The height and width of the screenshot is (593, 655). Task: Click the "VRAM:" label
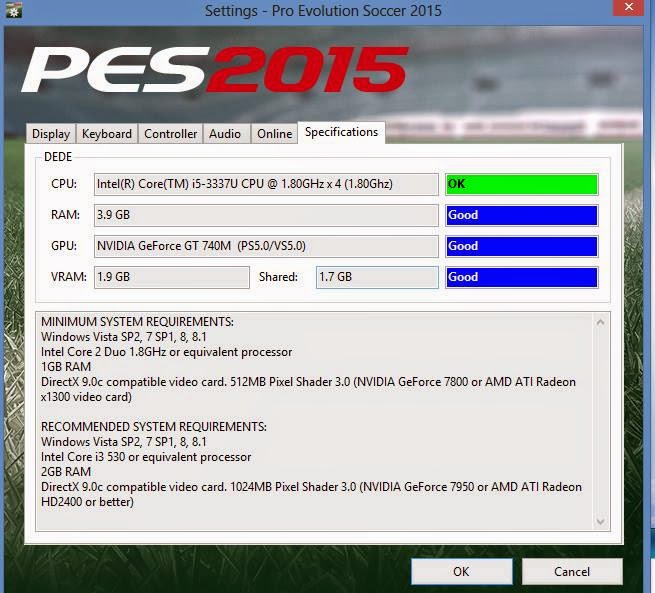[x=69, y=276]
